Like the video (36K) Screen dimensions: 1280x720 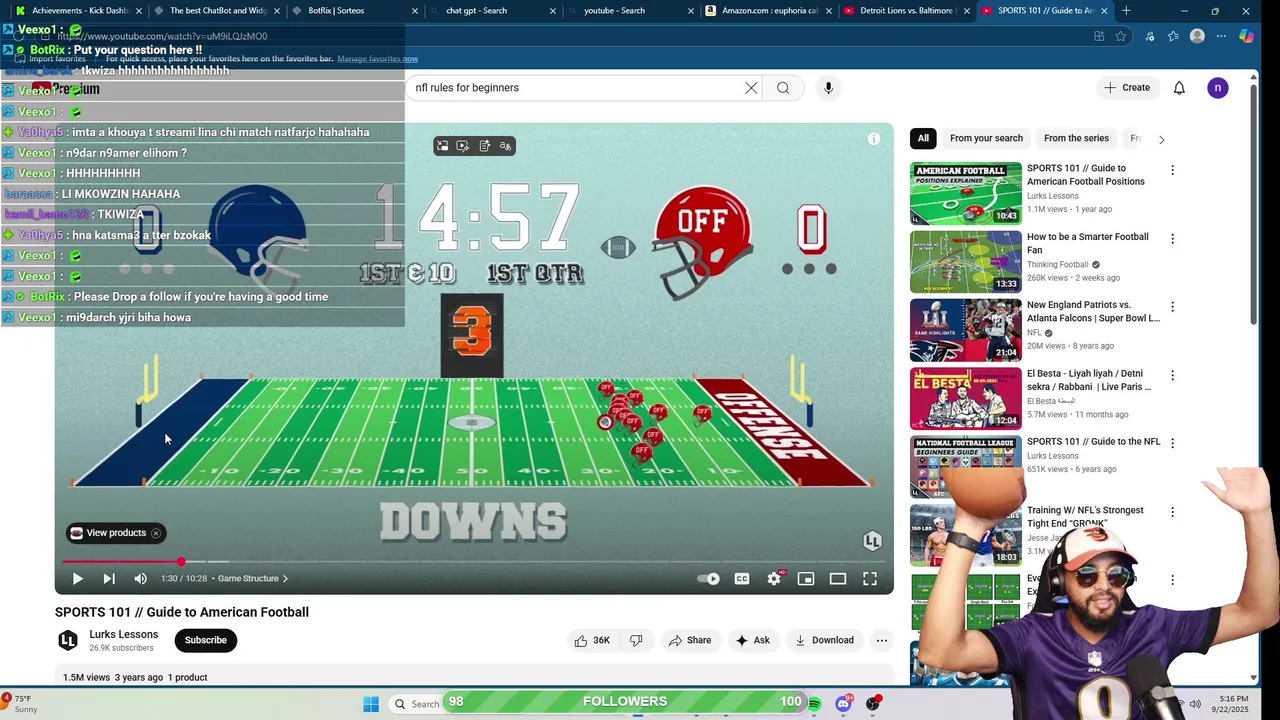click(x=592, y=640)
